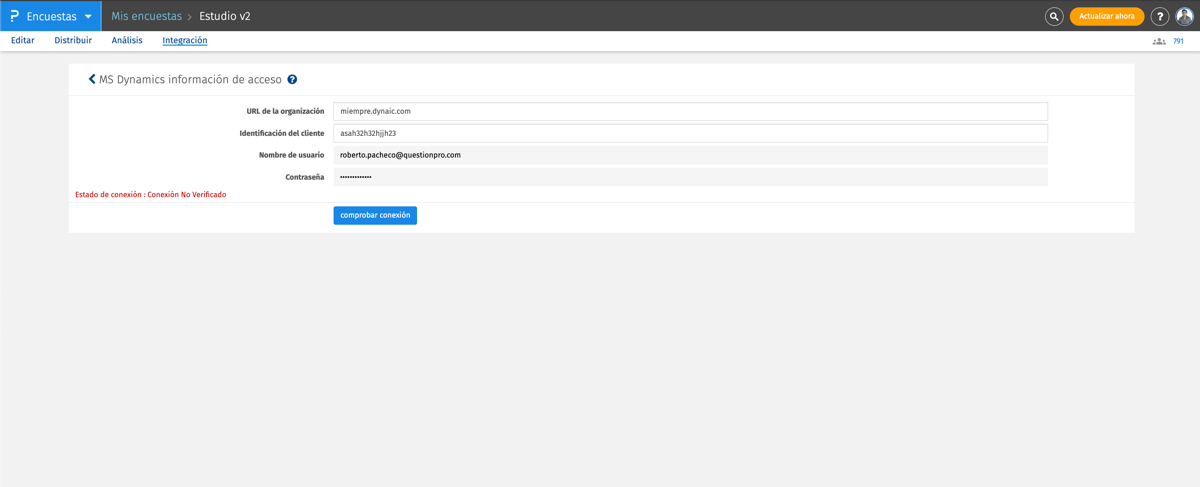This screenshot has width=1200, height=487.
Task: Click the Estudio v2 survey title
Action: point(225,16)
